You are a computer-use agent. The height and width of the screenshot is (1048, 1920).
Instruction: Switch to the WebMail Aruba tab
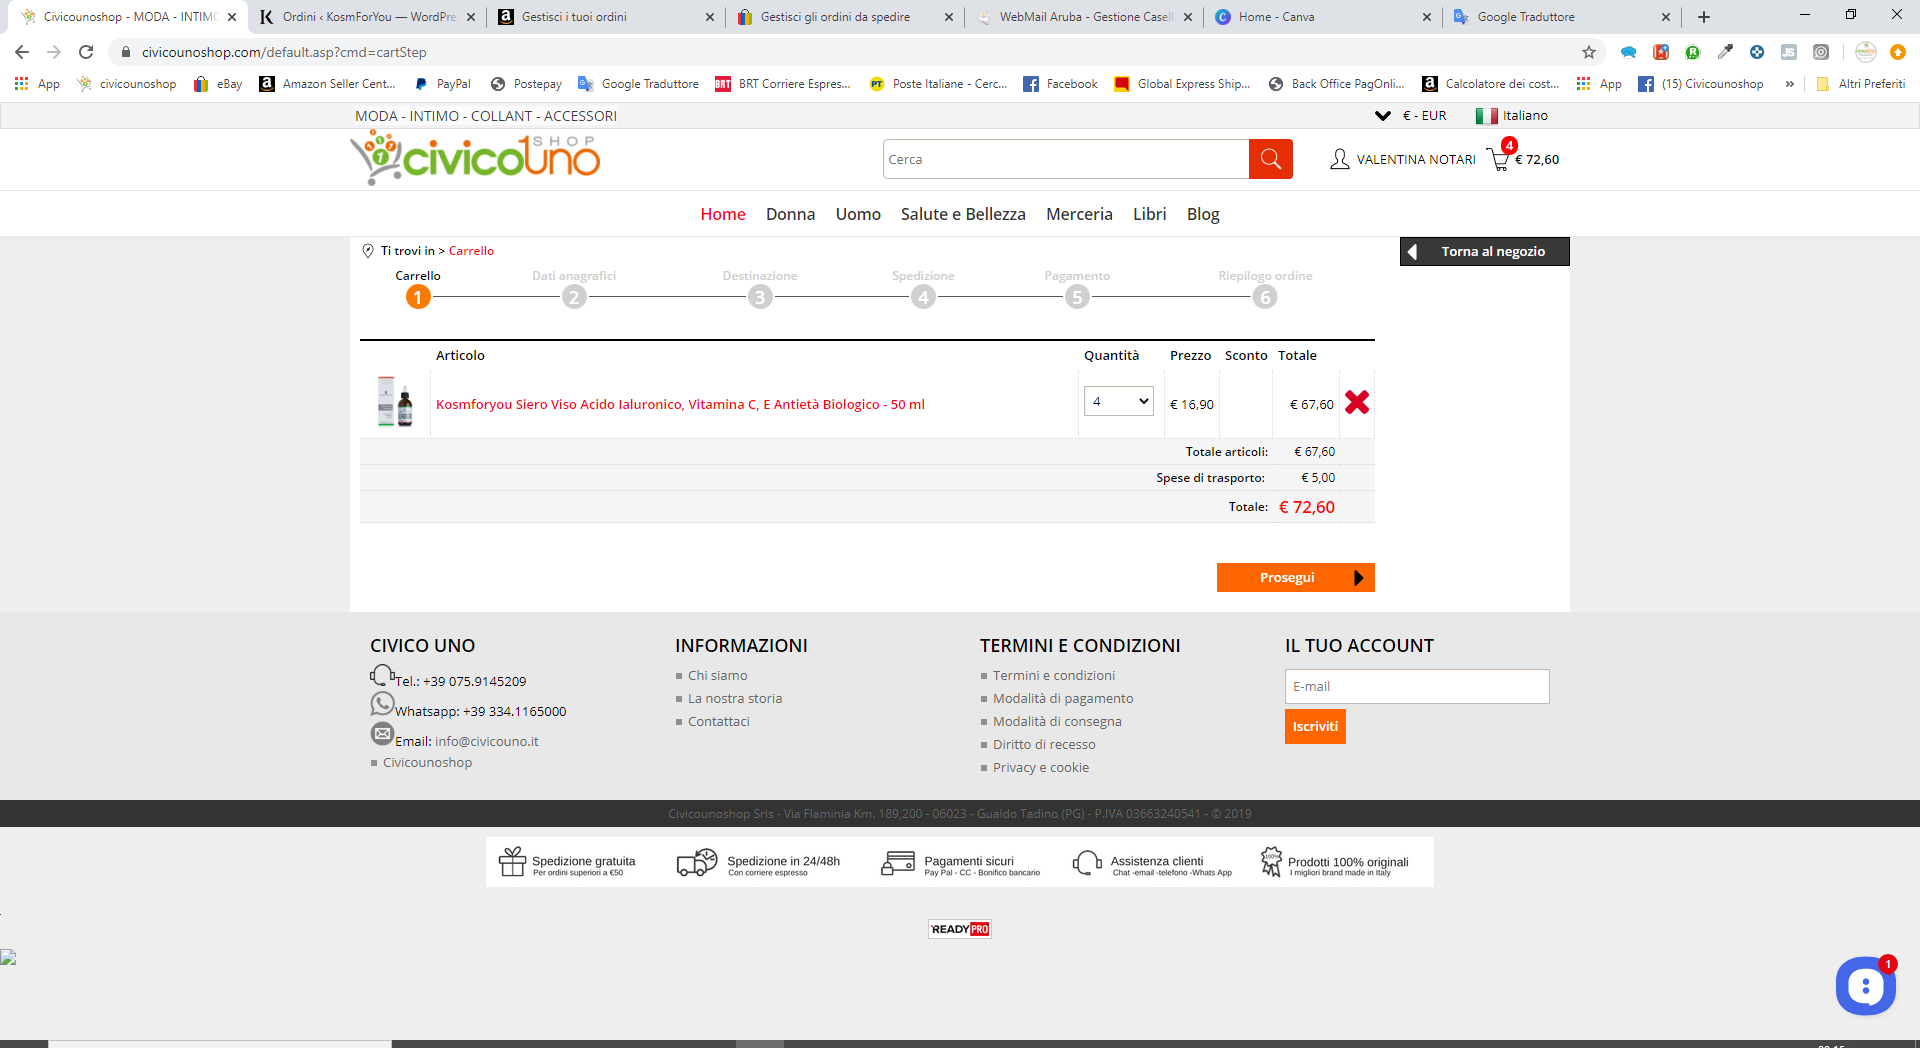[x=1085, y=17]
